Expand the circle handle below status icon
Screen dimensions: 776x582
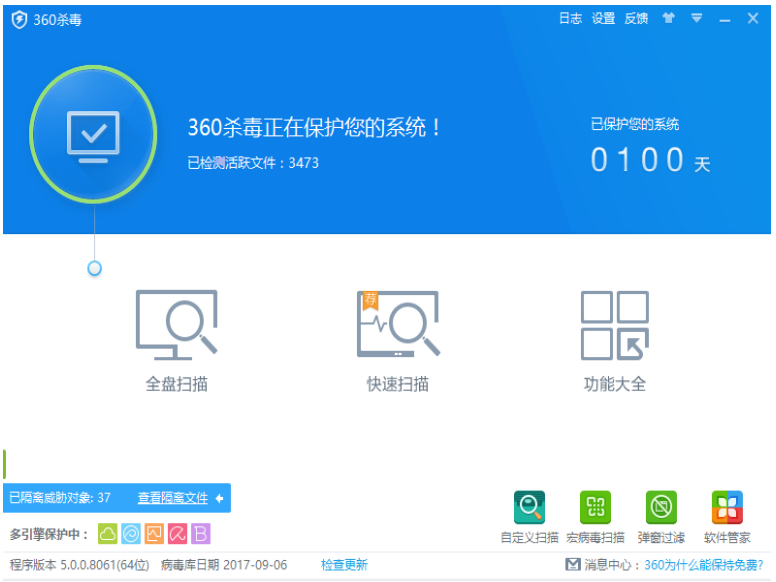coord(94,268)
